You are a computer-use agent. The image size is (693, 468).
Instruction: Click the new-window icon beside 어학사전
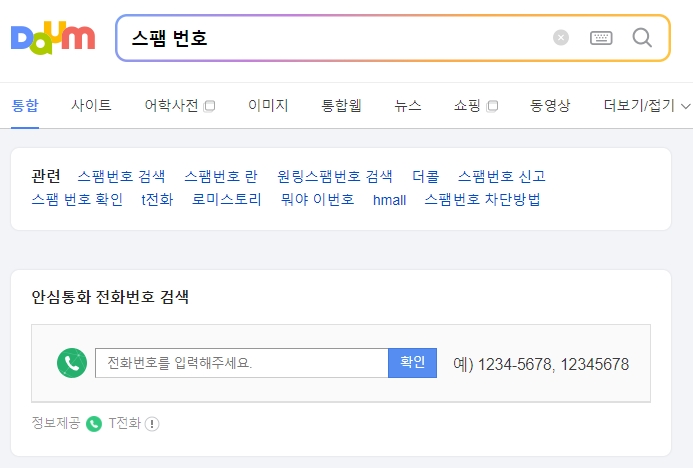pyautogui.click(x=209, y=106)
